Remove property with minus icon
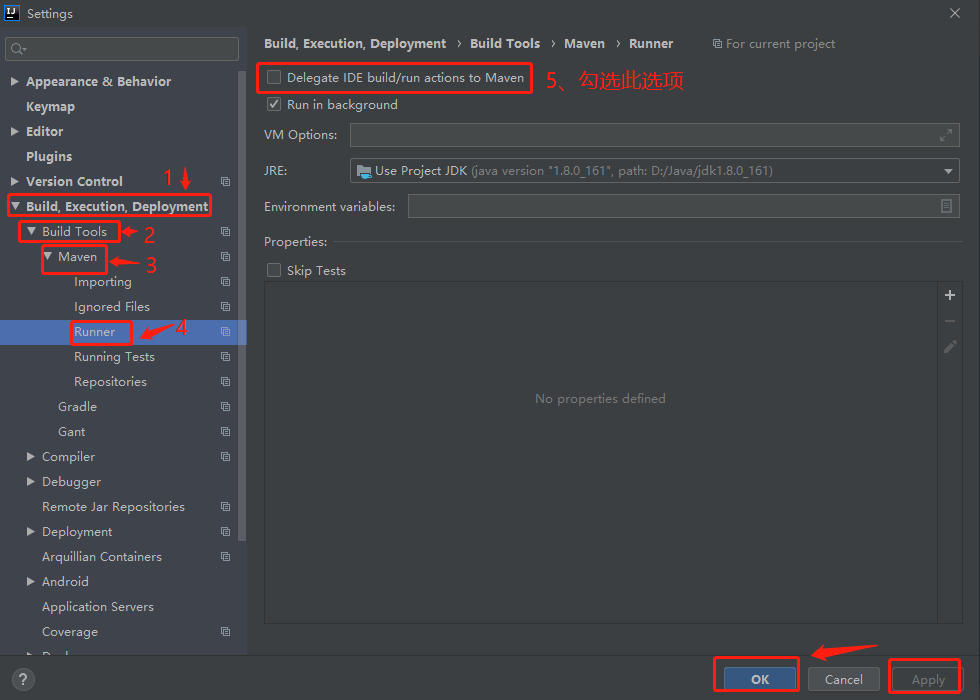 click(950, 321)
